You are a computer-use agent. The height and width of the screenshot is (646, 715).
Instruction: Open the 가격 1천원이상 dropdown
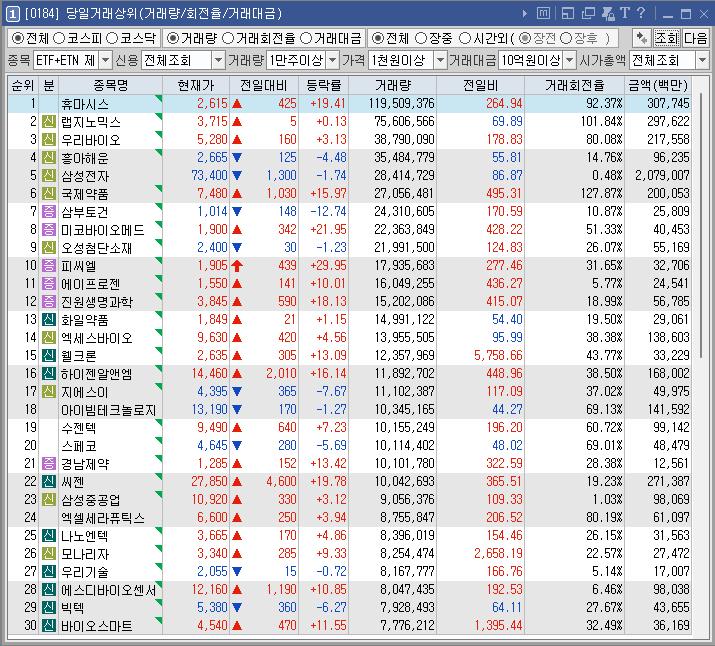click(440, 60)
